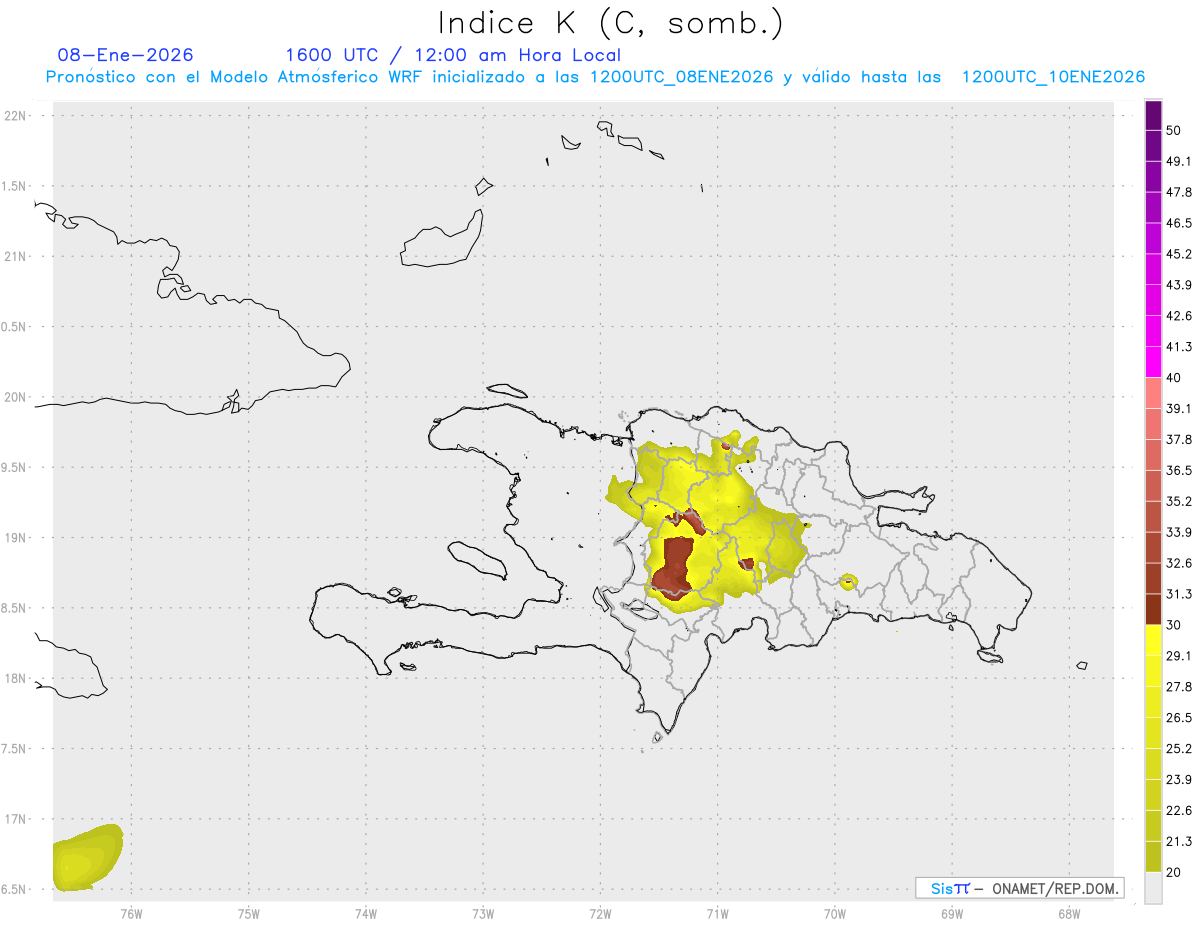This screenshot has height=927, width=1200.
Task: Click the latitude label '18N'
Action: pyautogui.click(x=16, y=678)
